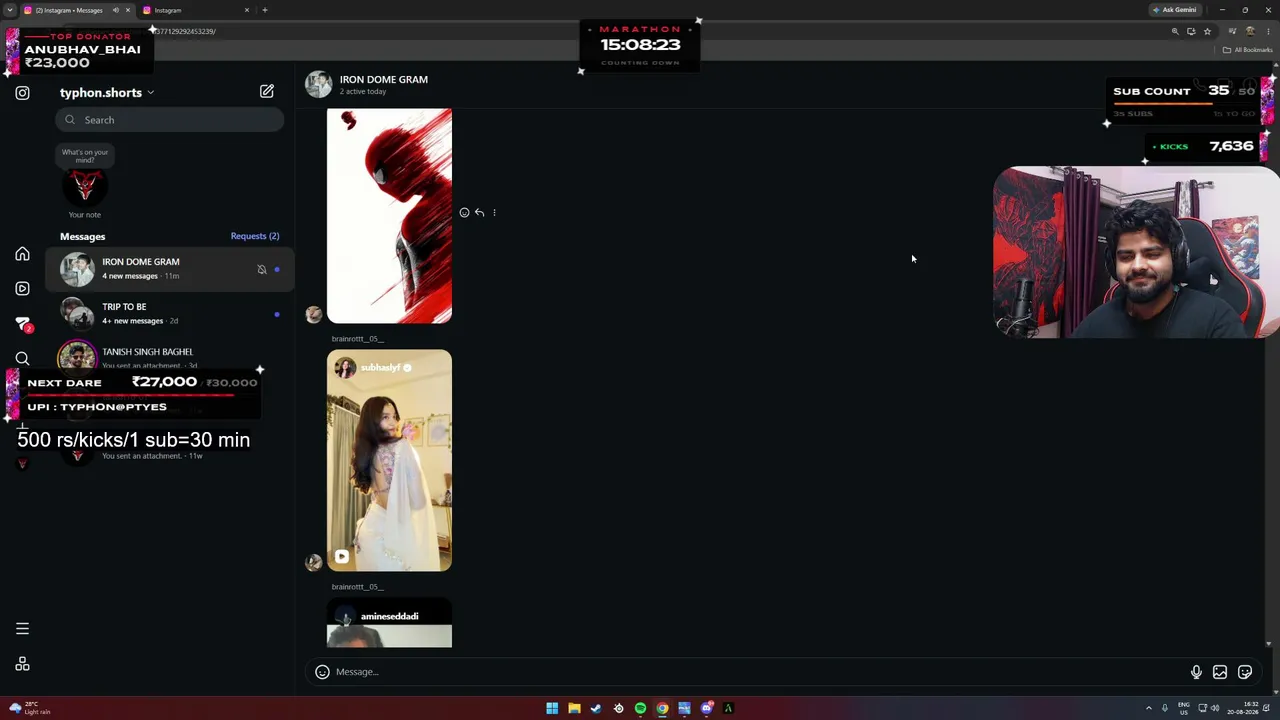The width and height of the screenshot is (1280, 720).
Task: Switch to second Instagram tab
Action: [196, 10]
